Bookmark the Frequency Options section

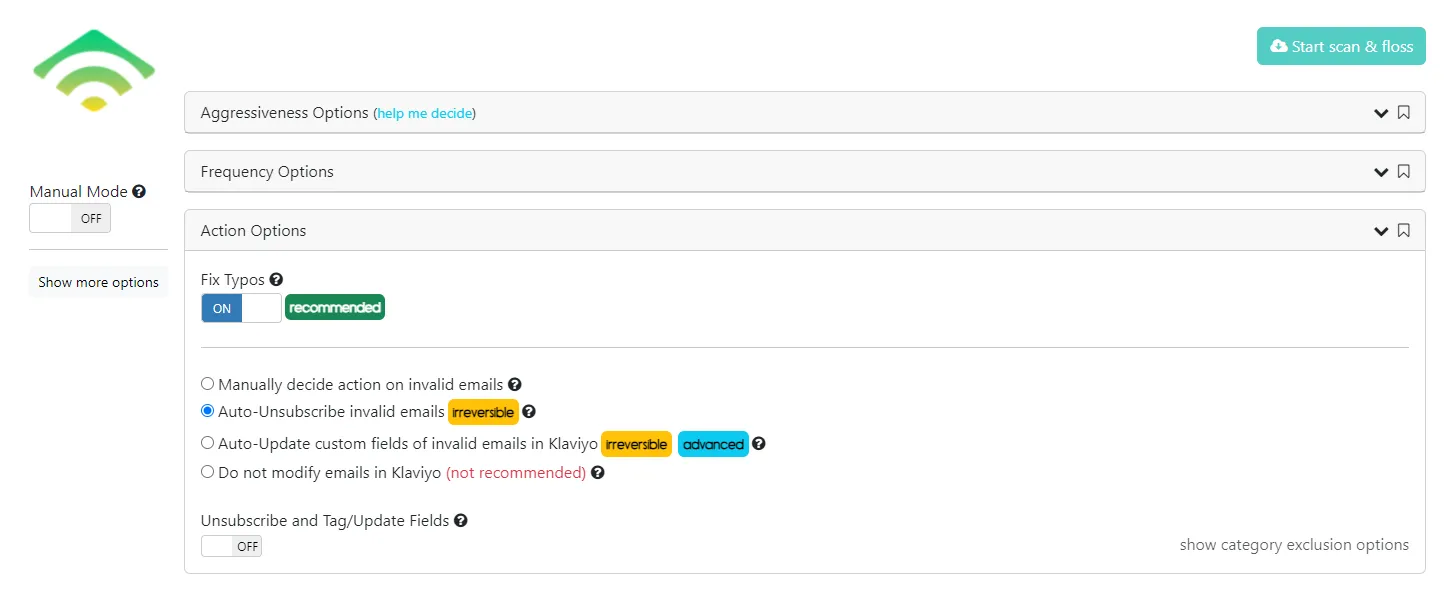point(1404,172)
